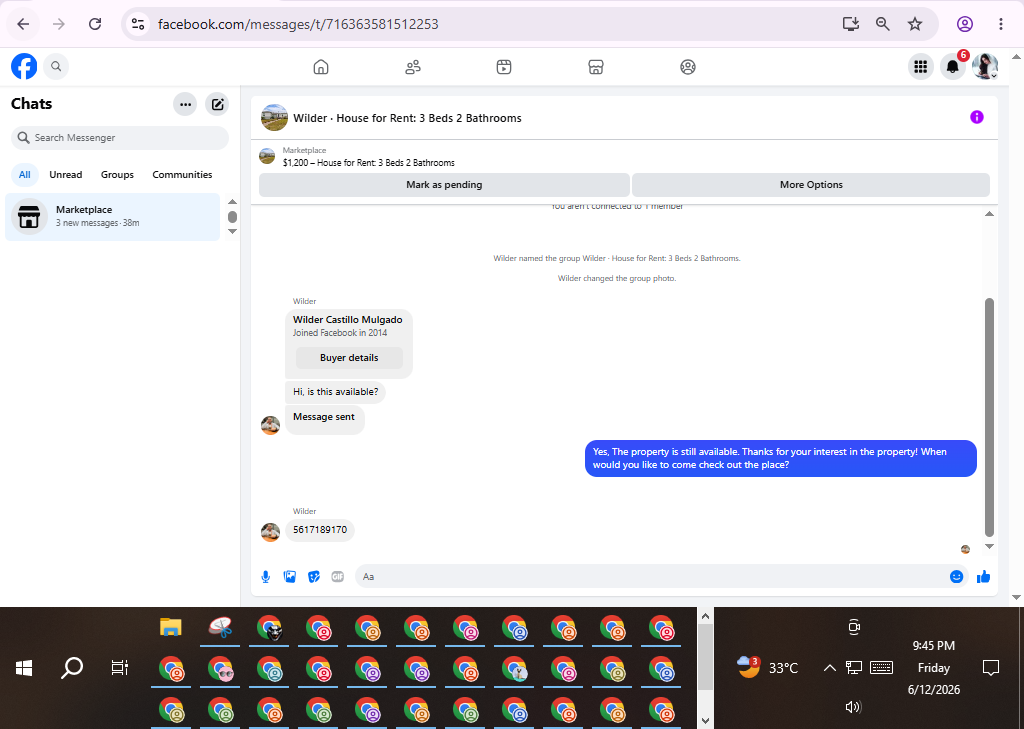Click Mark as pending button
1024x729 pixels.
(444, 185)
